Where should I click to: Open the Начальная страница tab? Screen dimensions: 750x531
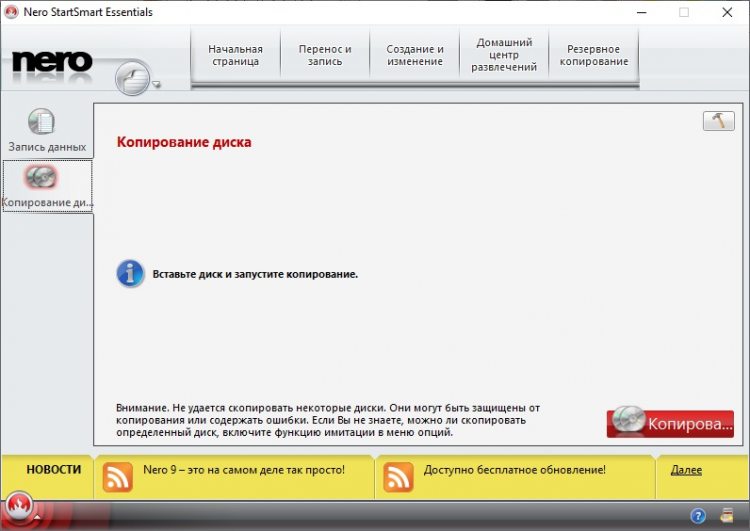click(235, 55)
